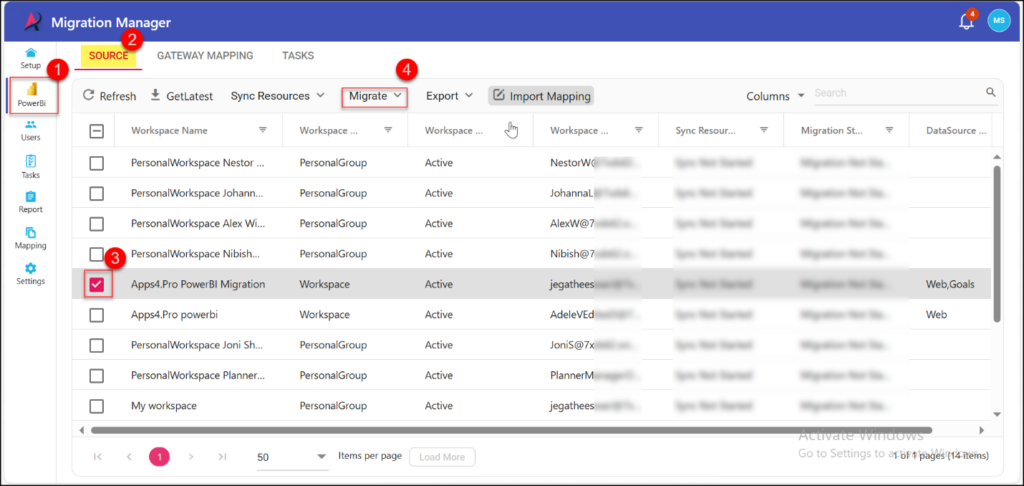Viewport: 1024px width, 486px height.
Task: Click the Apps4.Pro powerbi name cell
Action: pyautogui.click(x=174, y=314)
